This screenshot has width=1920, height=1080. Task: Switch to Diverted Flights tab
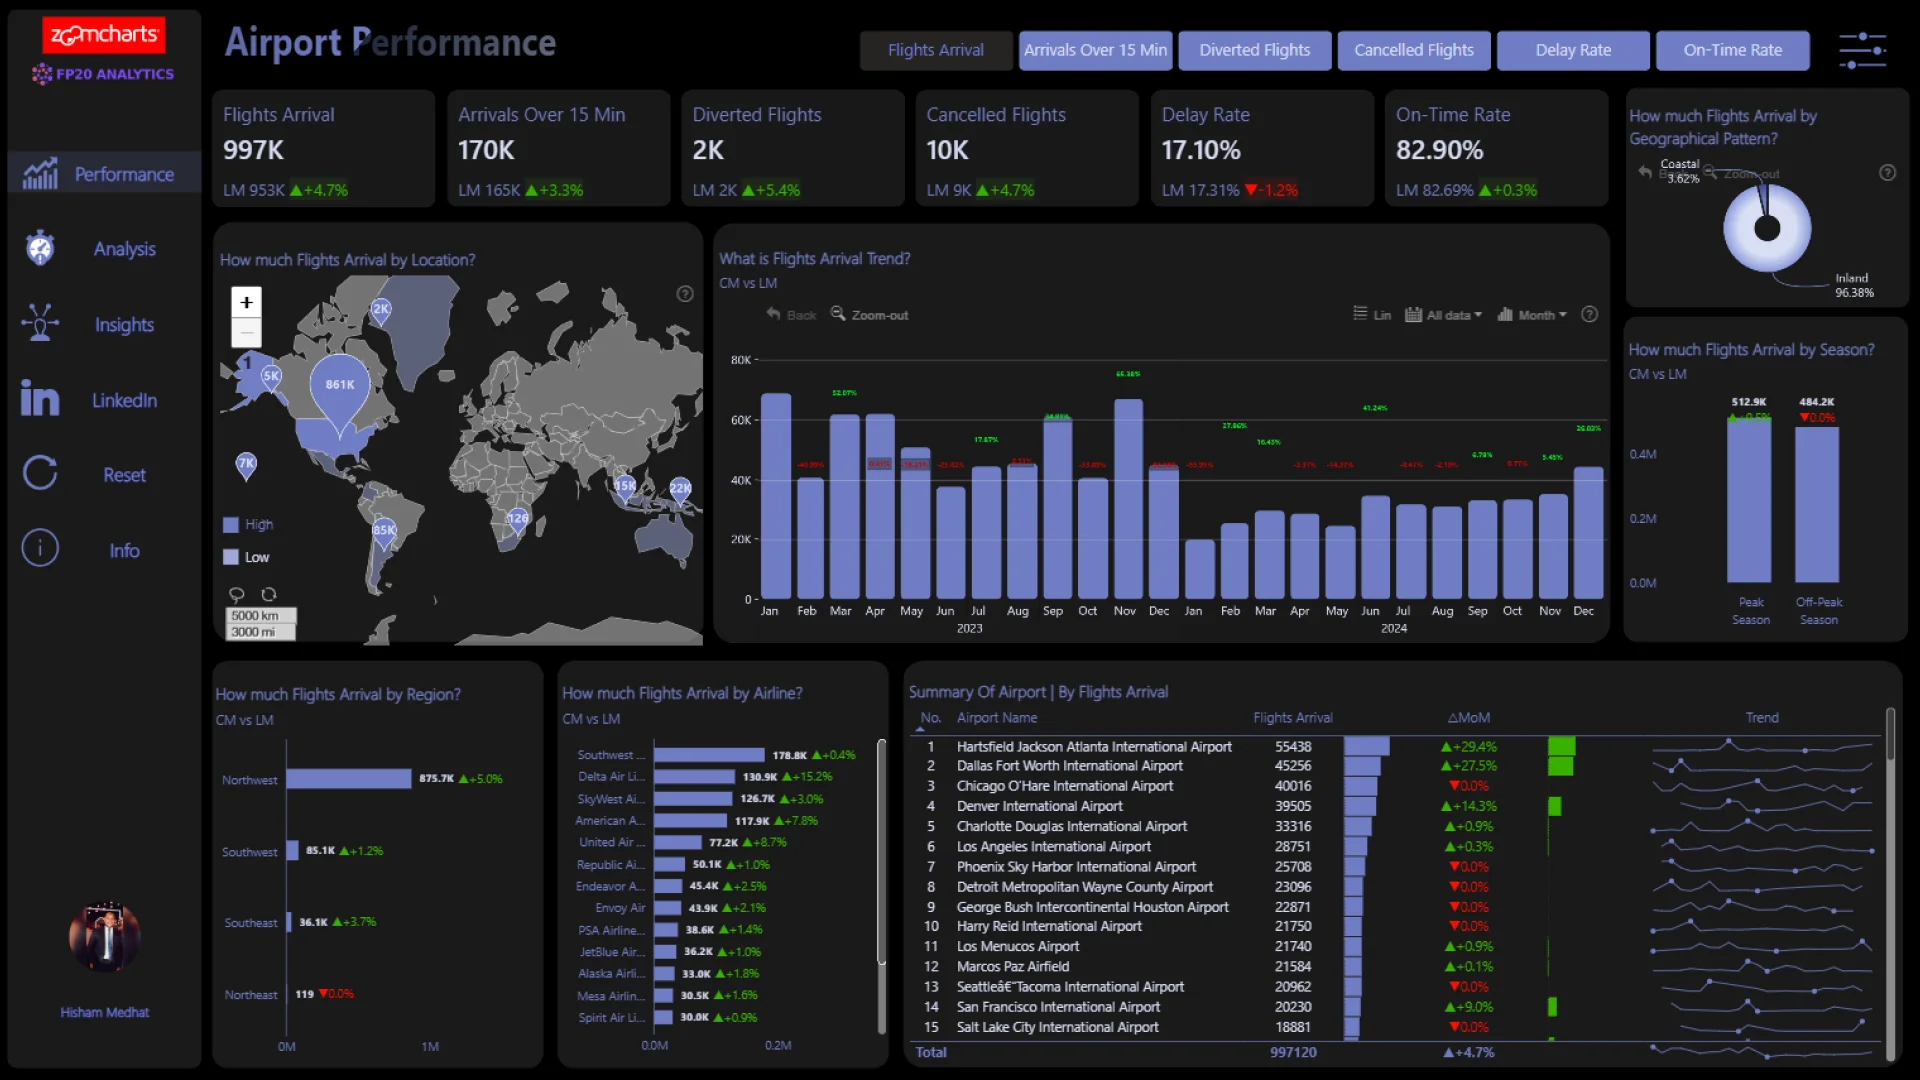[1255, 50]
